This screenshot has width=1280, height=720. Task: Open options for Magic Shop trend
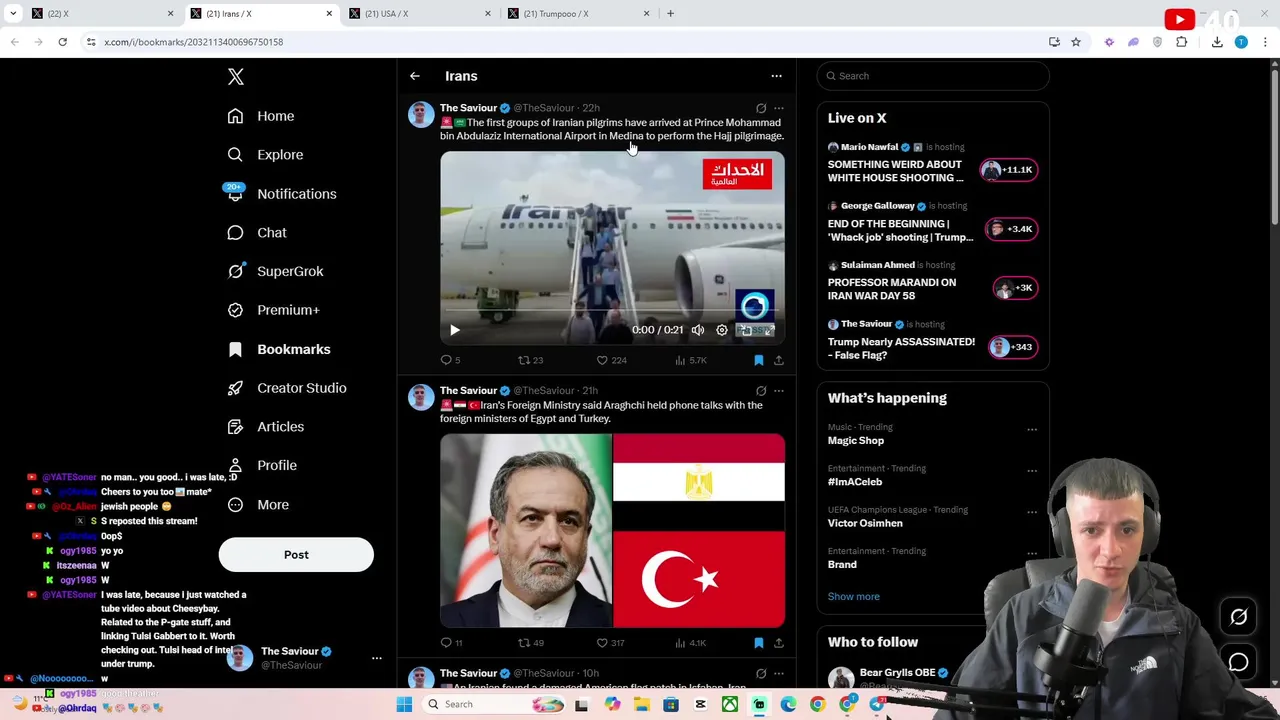coord(1032,430)
